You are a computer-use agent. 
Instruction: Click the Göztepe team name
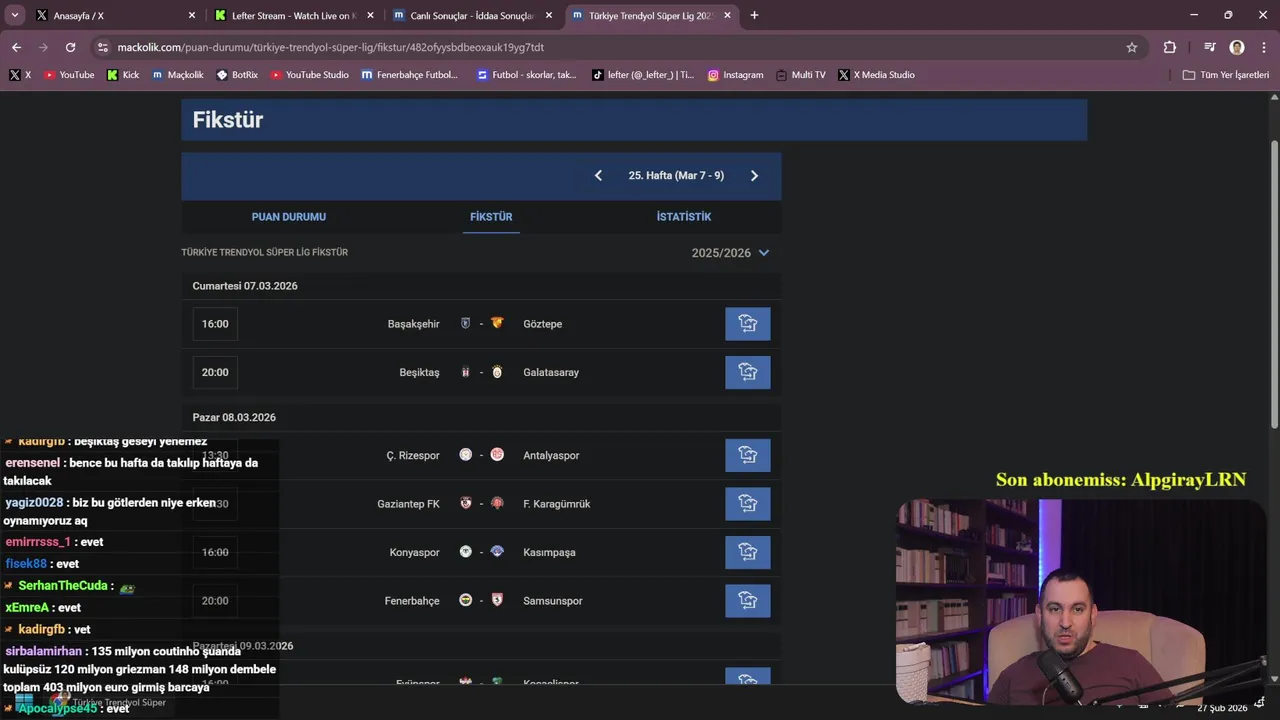[543, 324]
